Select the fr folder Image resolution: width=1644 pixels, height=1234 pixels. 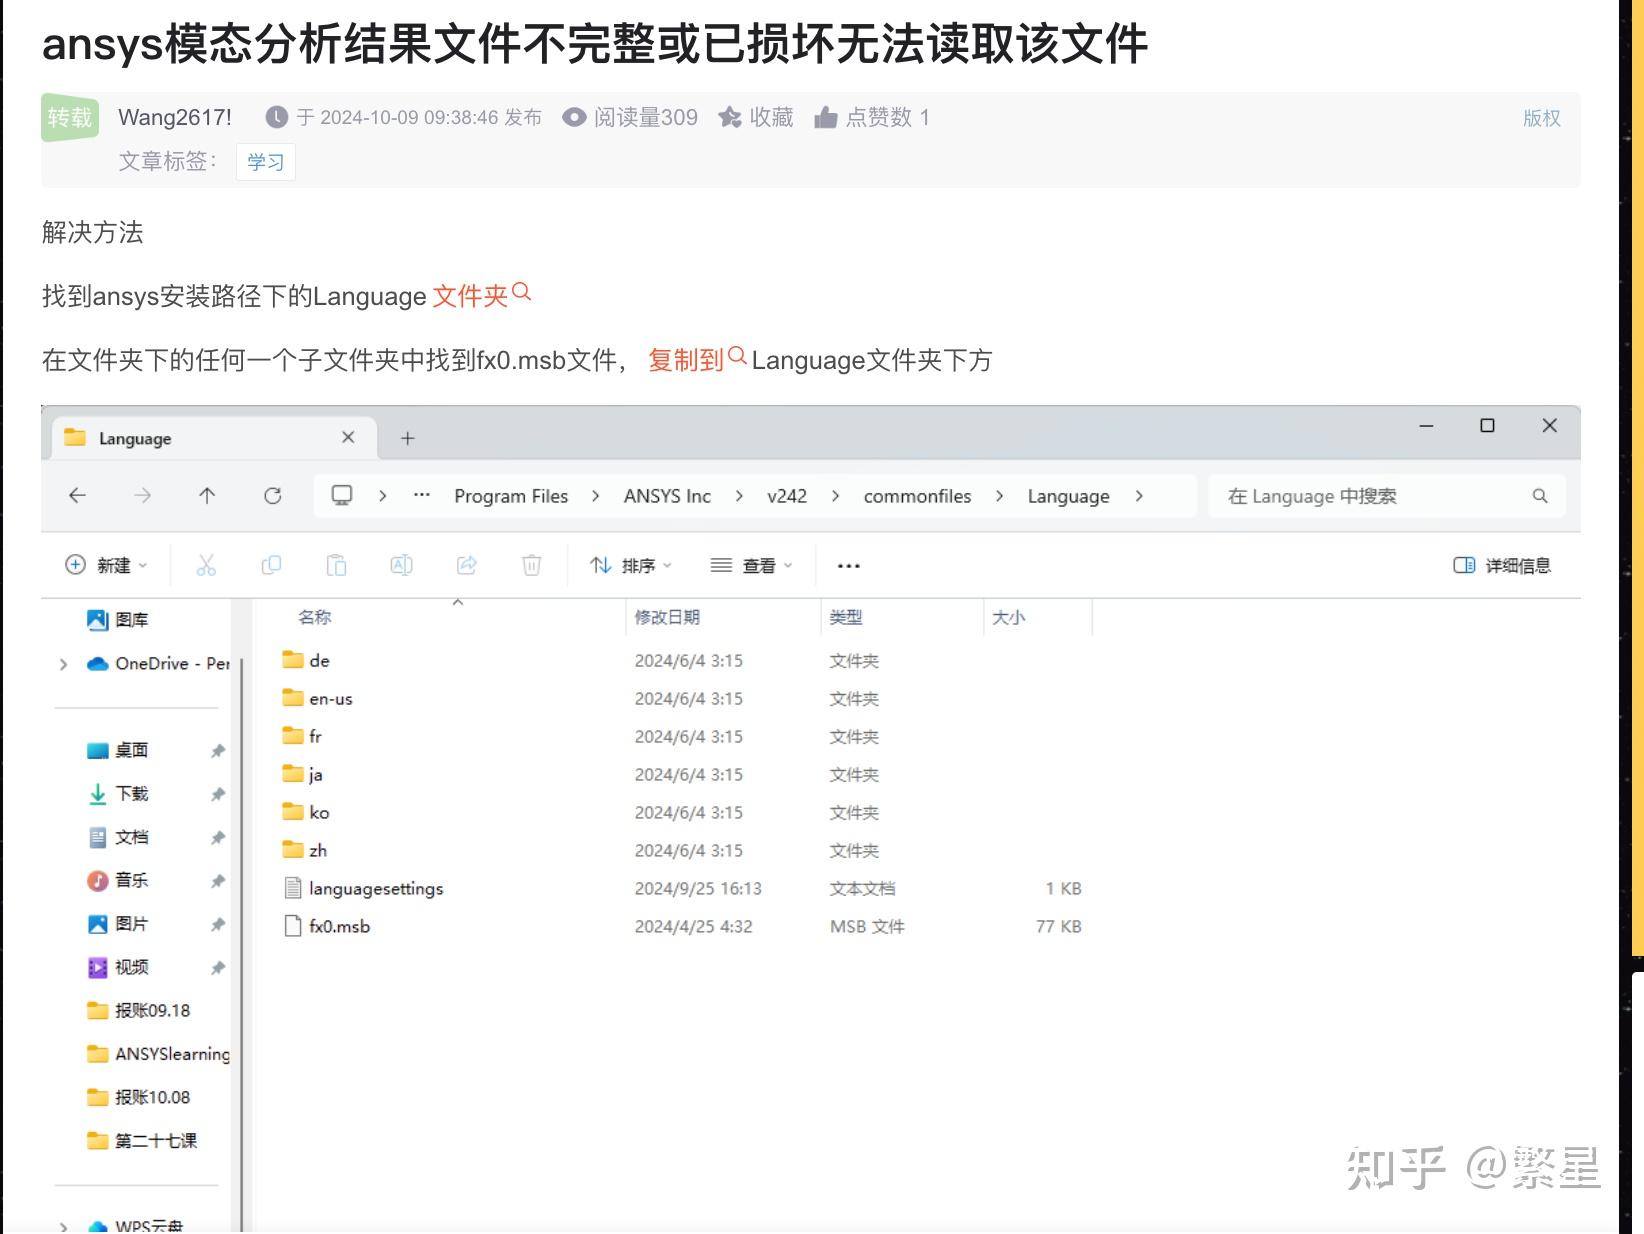click(x=302, y=736)
